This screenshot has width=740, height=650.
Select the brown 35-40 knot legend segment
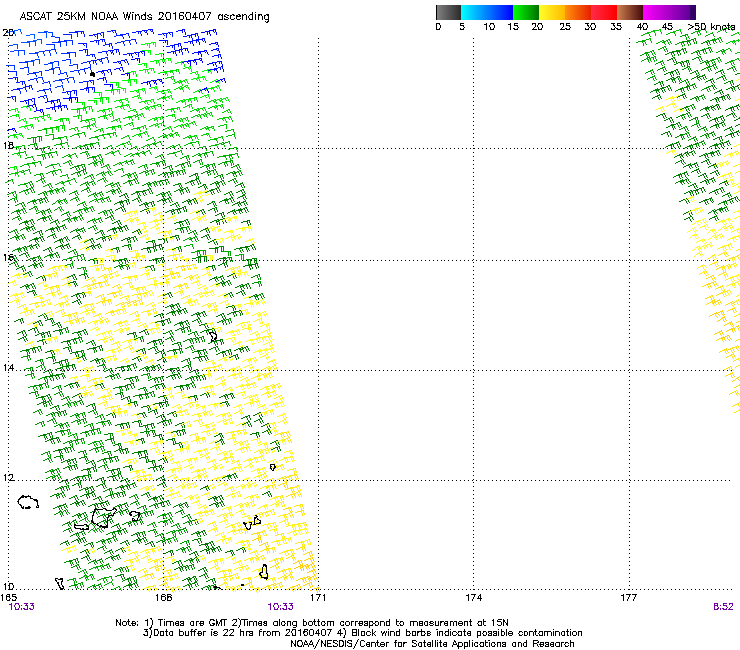pos(630,12)
